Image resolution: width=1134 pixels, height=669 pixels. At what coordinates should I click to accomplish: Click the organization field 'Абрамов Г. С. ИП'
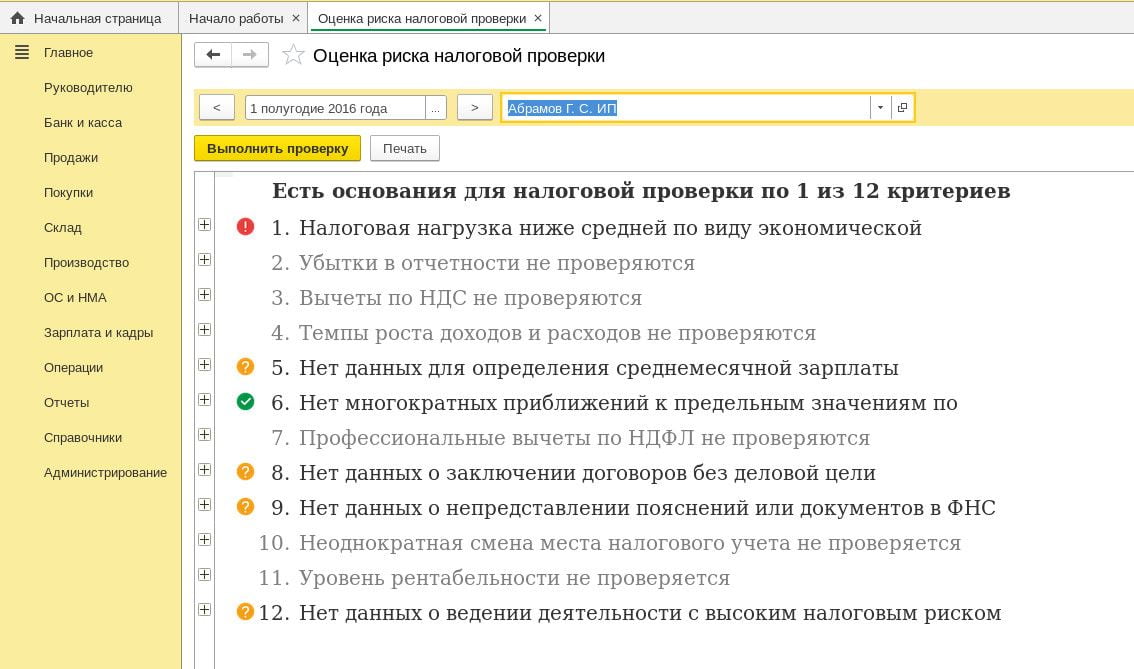[x=686, y=108]
